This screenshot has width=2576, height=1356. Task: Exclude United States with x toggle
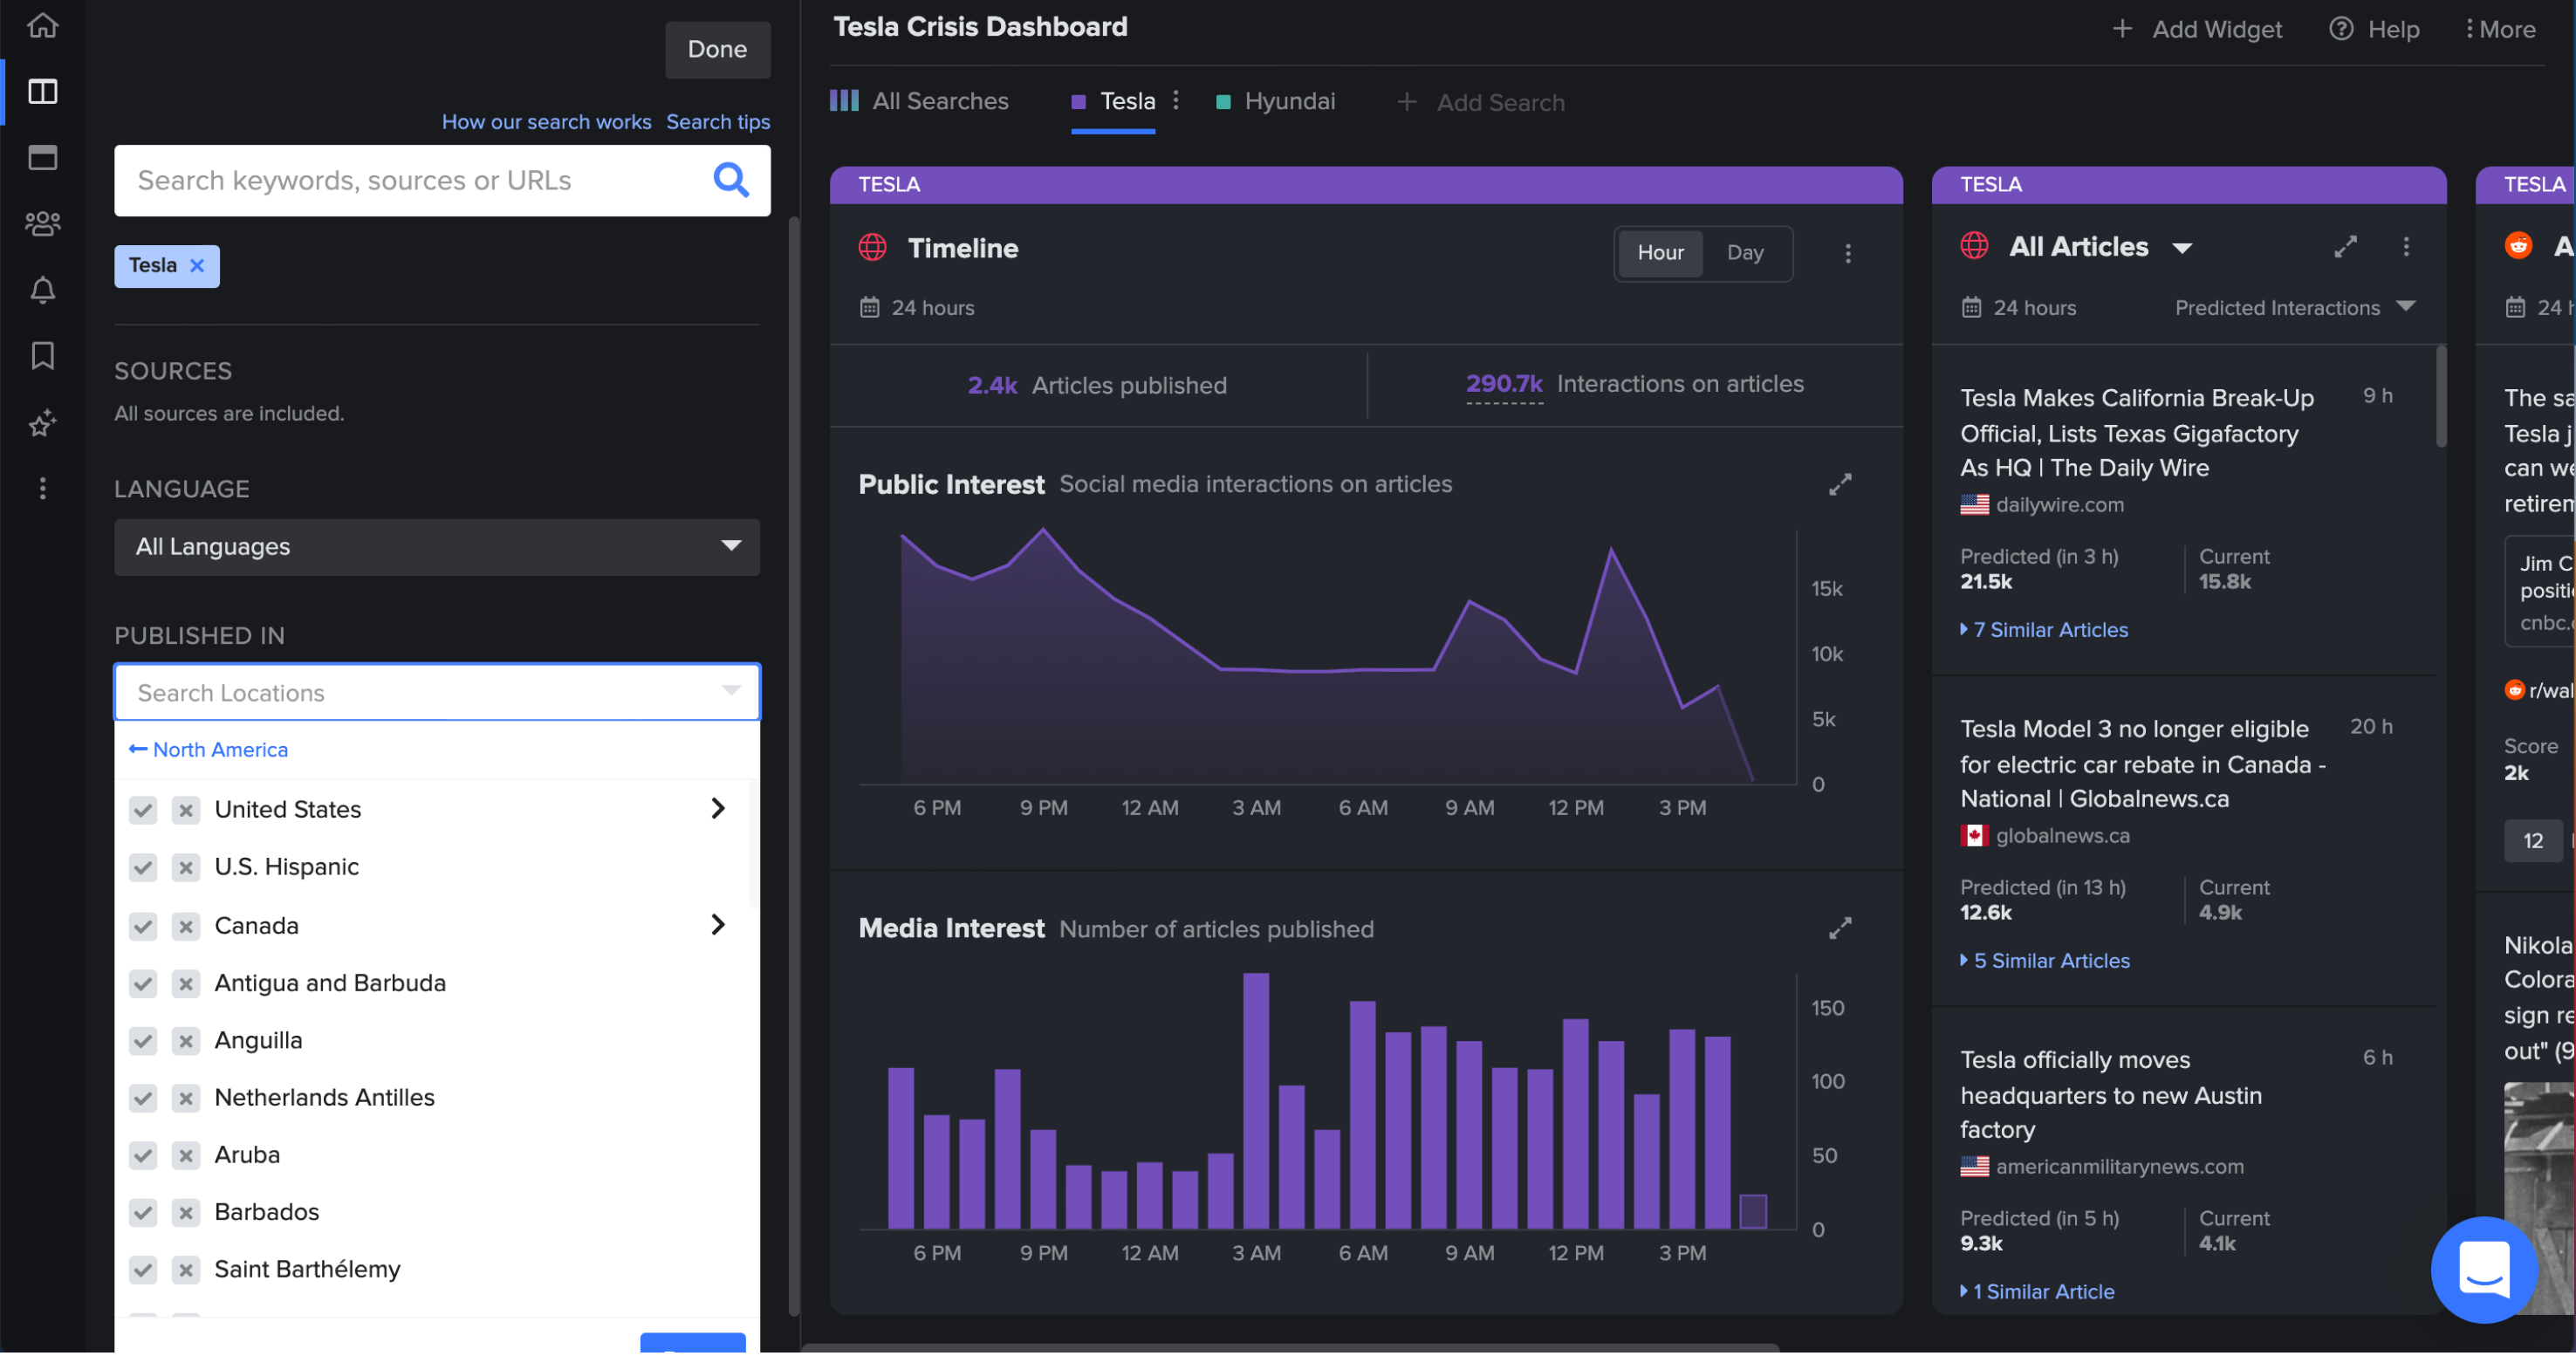pos(185,810)
